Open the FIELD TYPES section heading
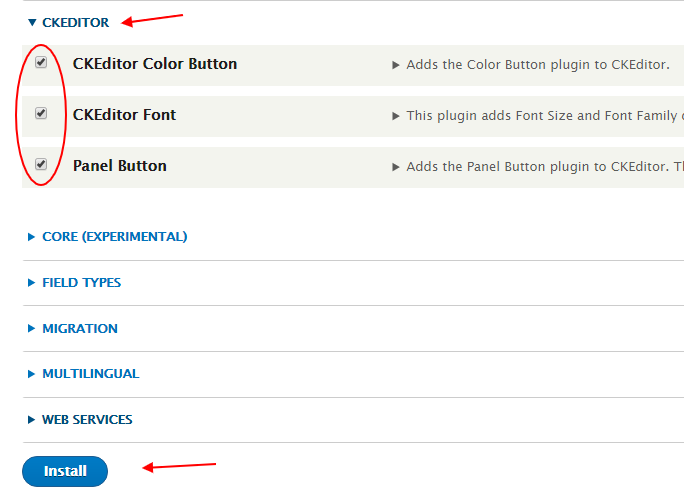684x500 pixels. click(81, 283)
